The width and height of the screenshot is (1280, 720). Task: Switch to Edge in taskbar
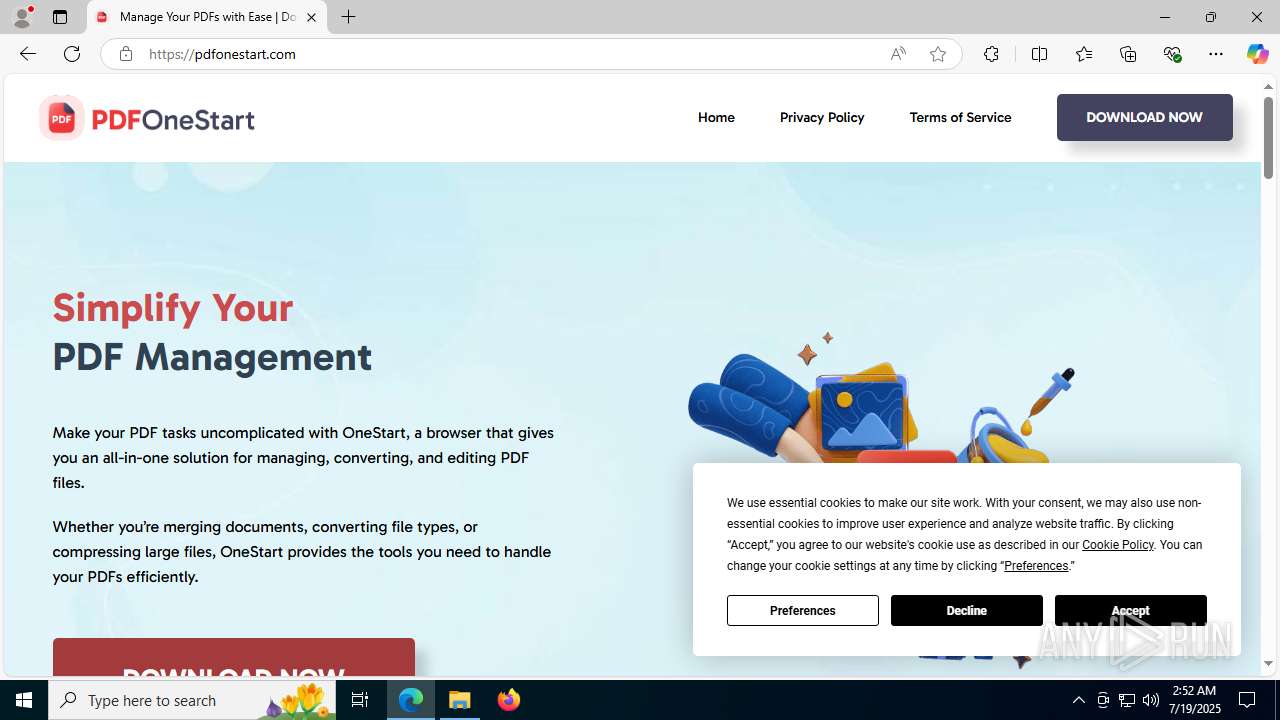pyautogui.click(x=411, y=700)
